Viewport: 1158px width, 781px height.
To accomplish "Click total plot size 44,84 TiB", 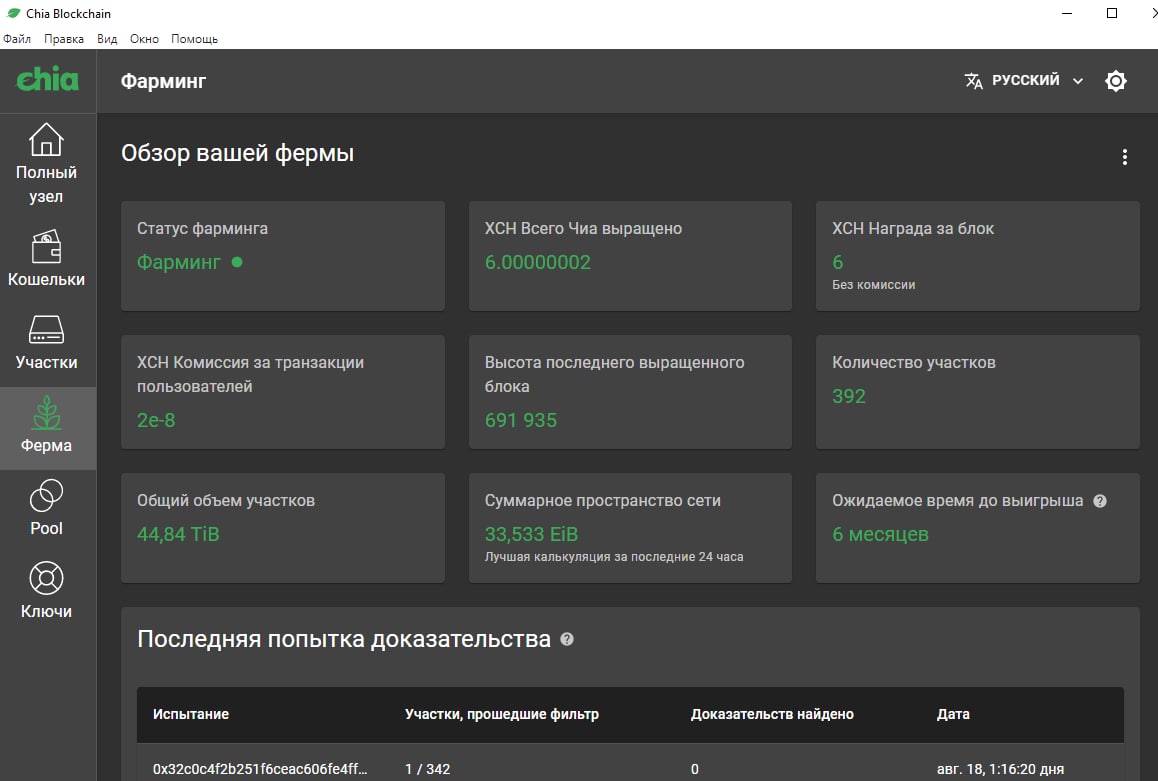I will (x=178, y=534).
